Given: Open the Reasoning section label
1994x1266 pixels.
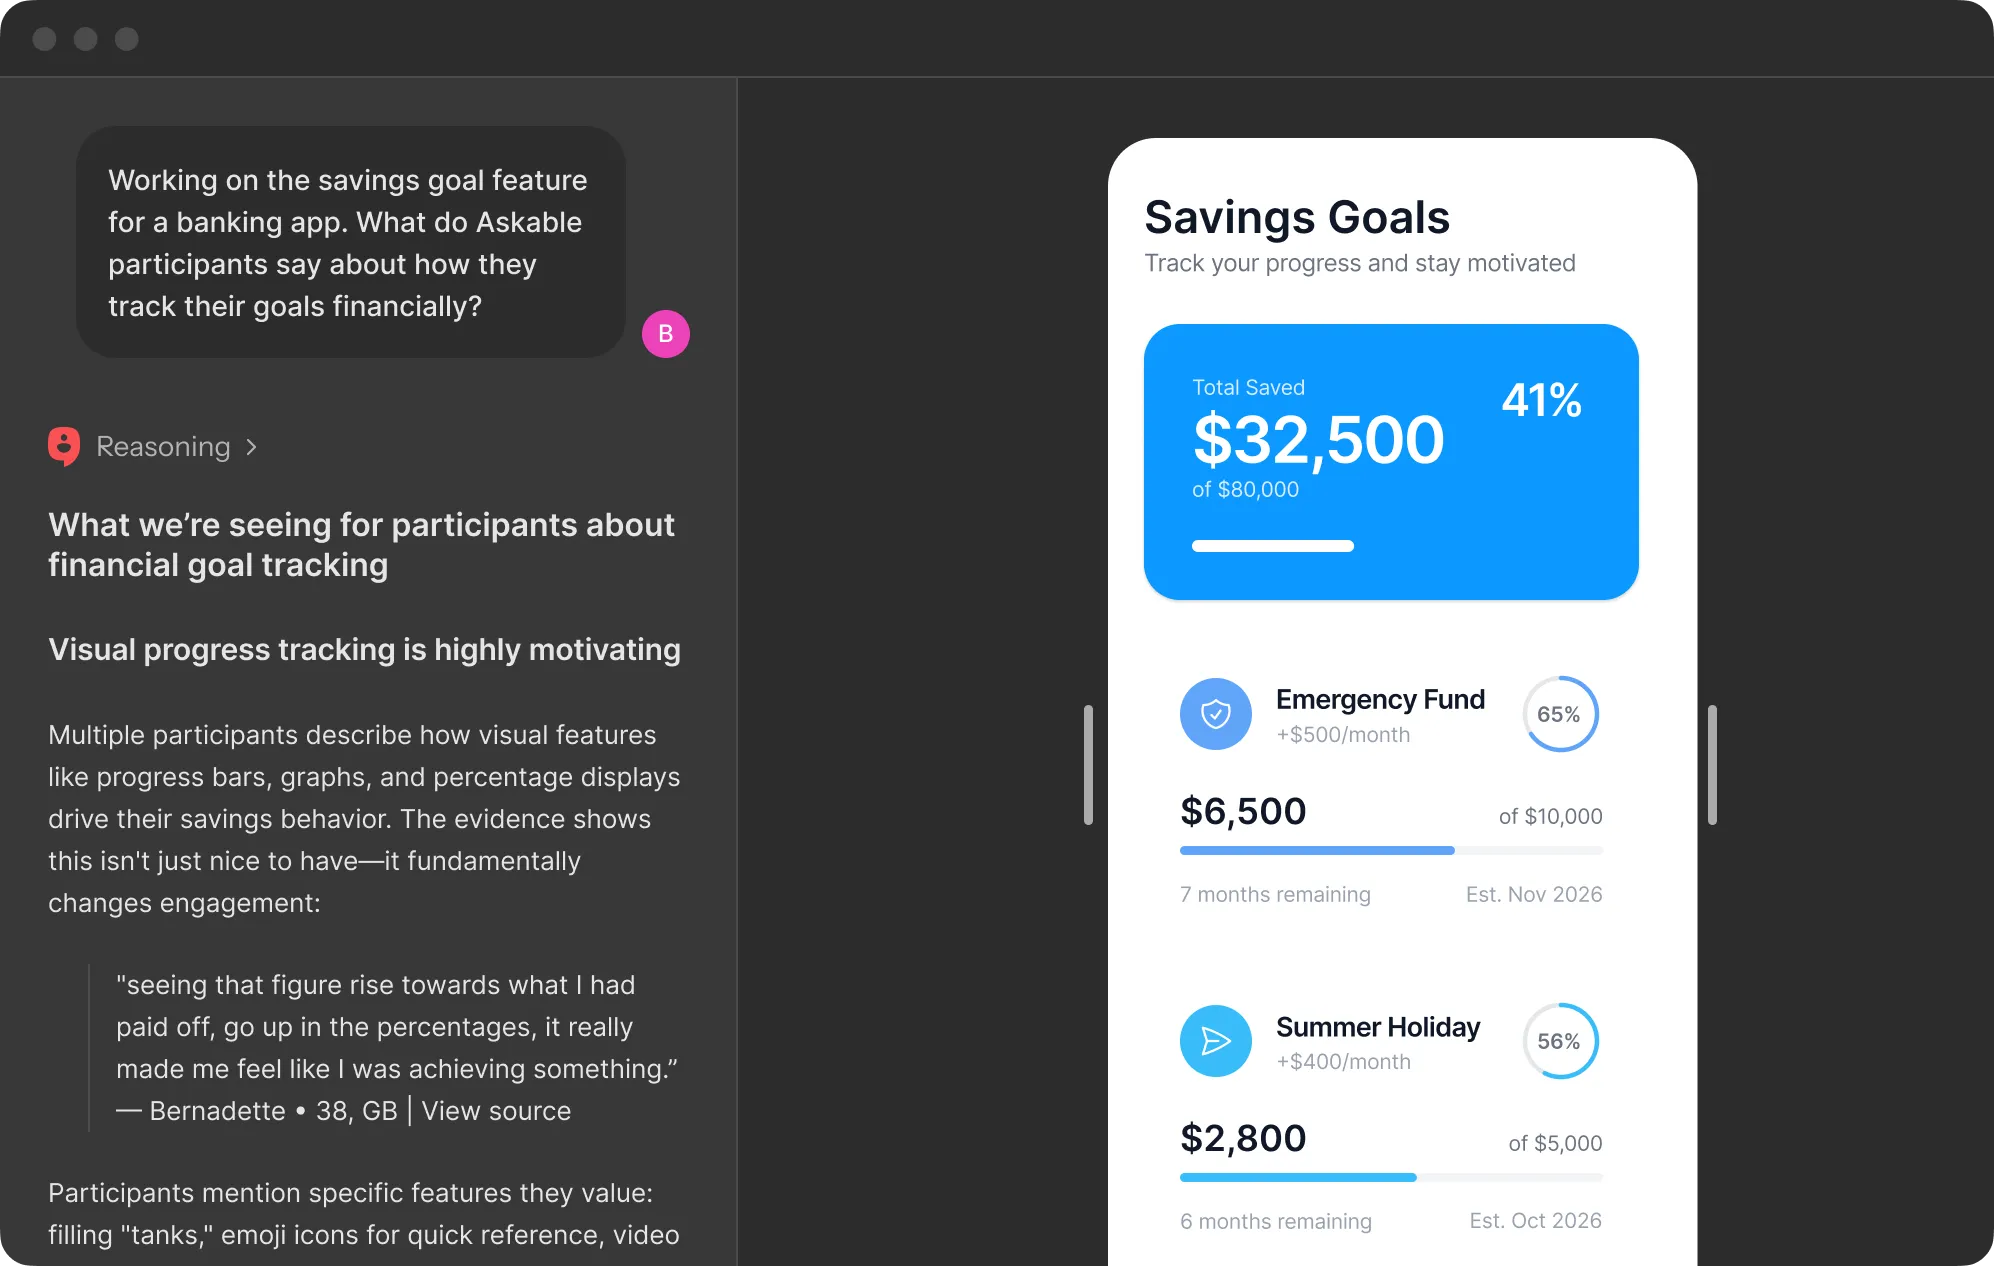Looking at the screenshot, I should 163,447.
